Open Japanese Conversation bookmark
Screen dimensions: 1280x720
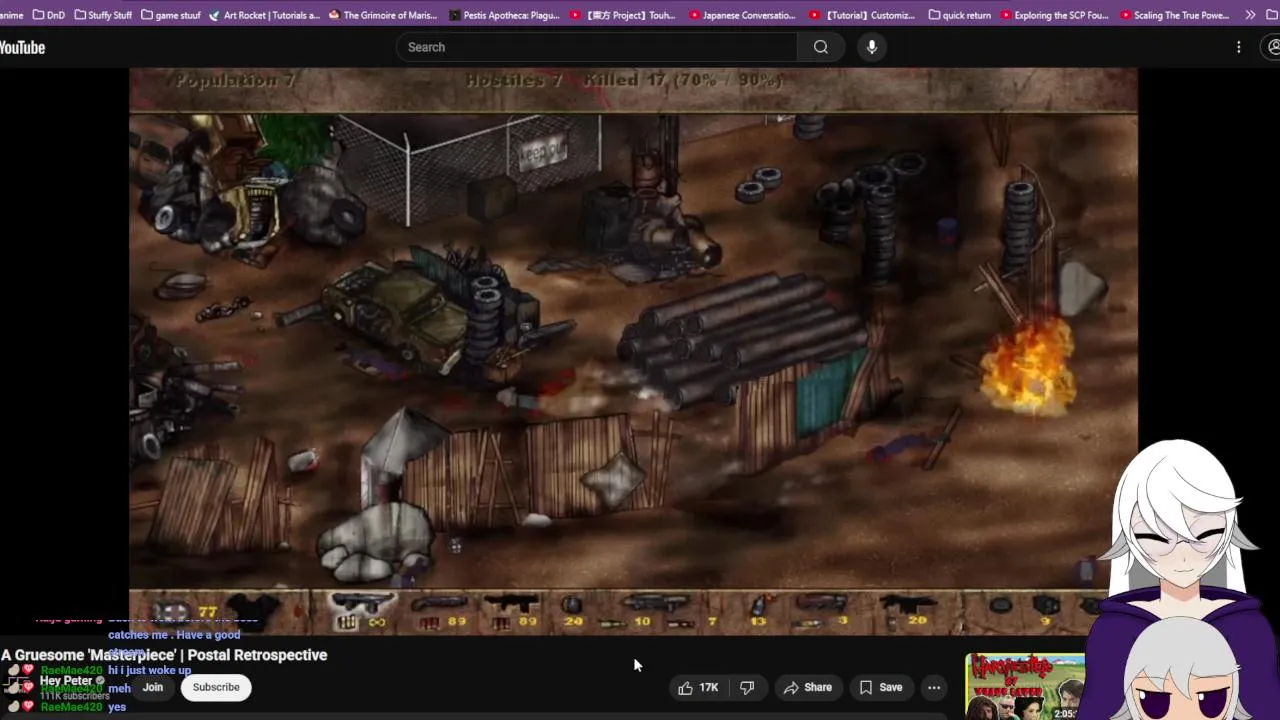[742, 15]
